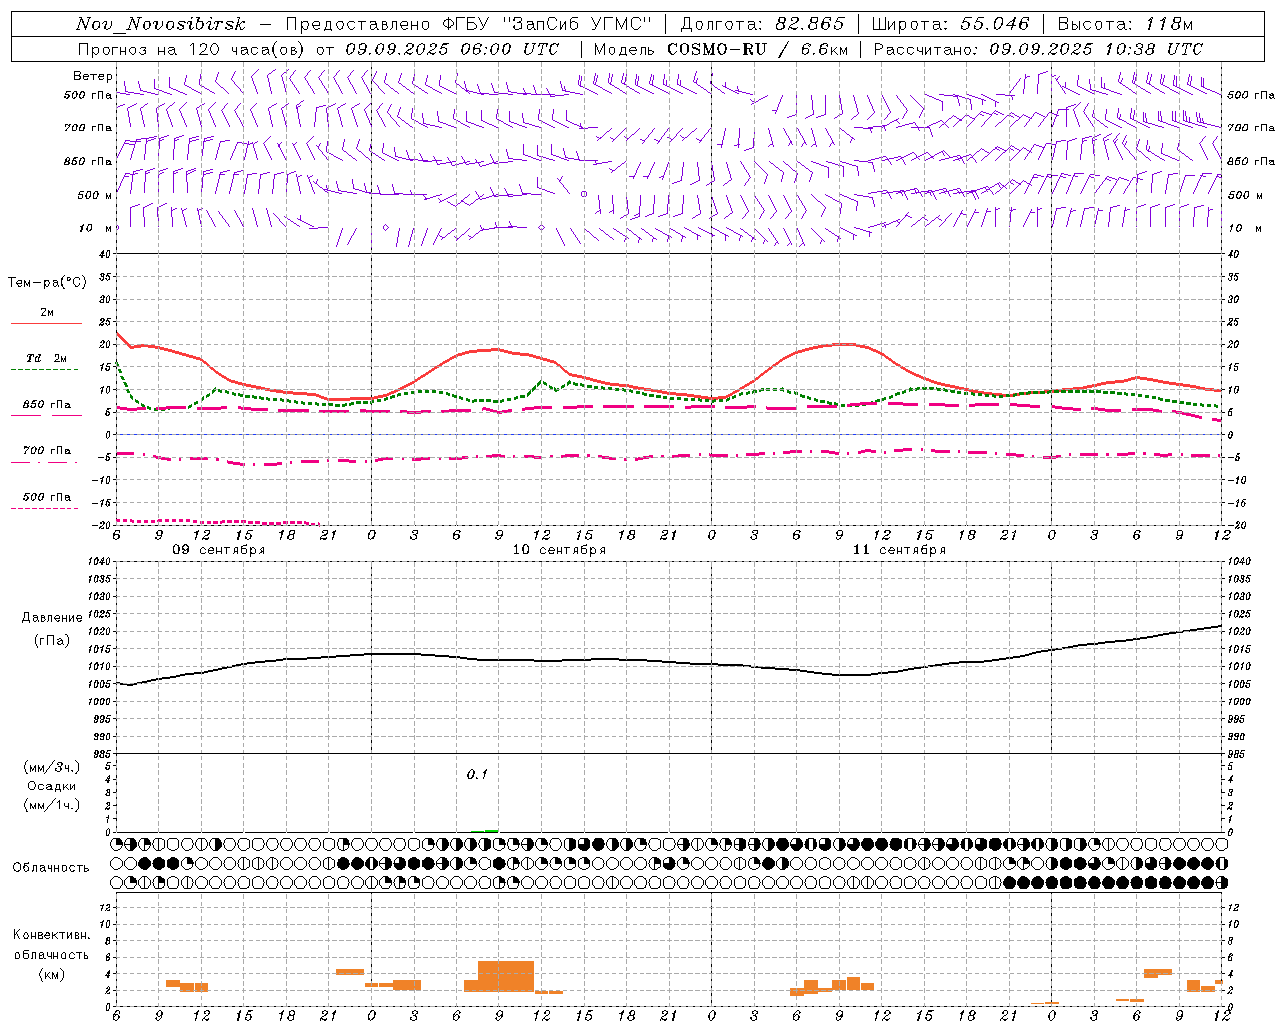
Task: Click the '0.1' precipitation value
Action: coord(477,775)
